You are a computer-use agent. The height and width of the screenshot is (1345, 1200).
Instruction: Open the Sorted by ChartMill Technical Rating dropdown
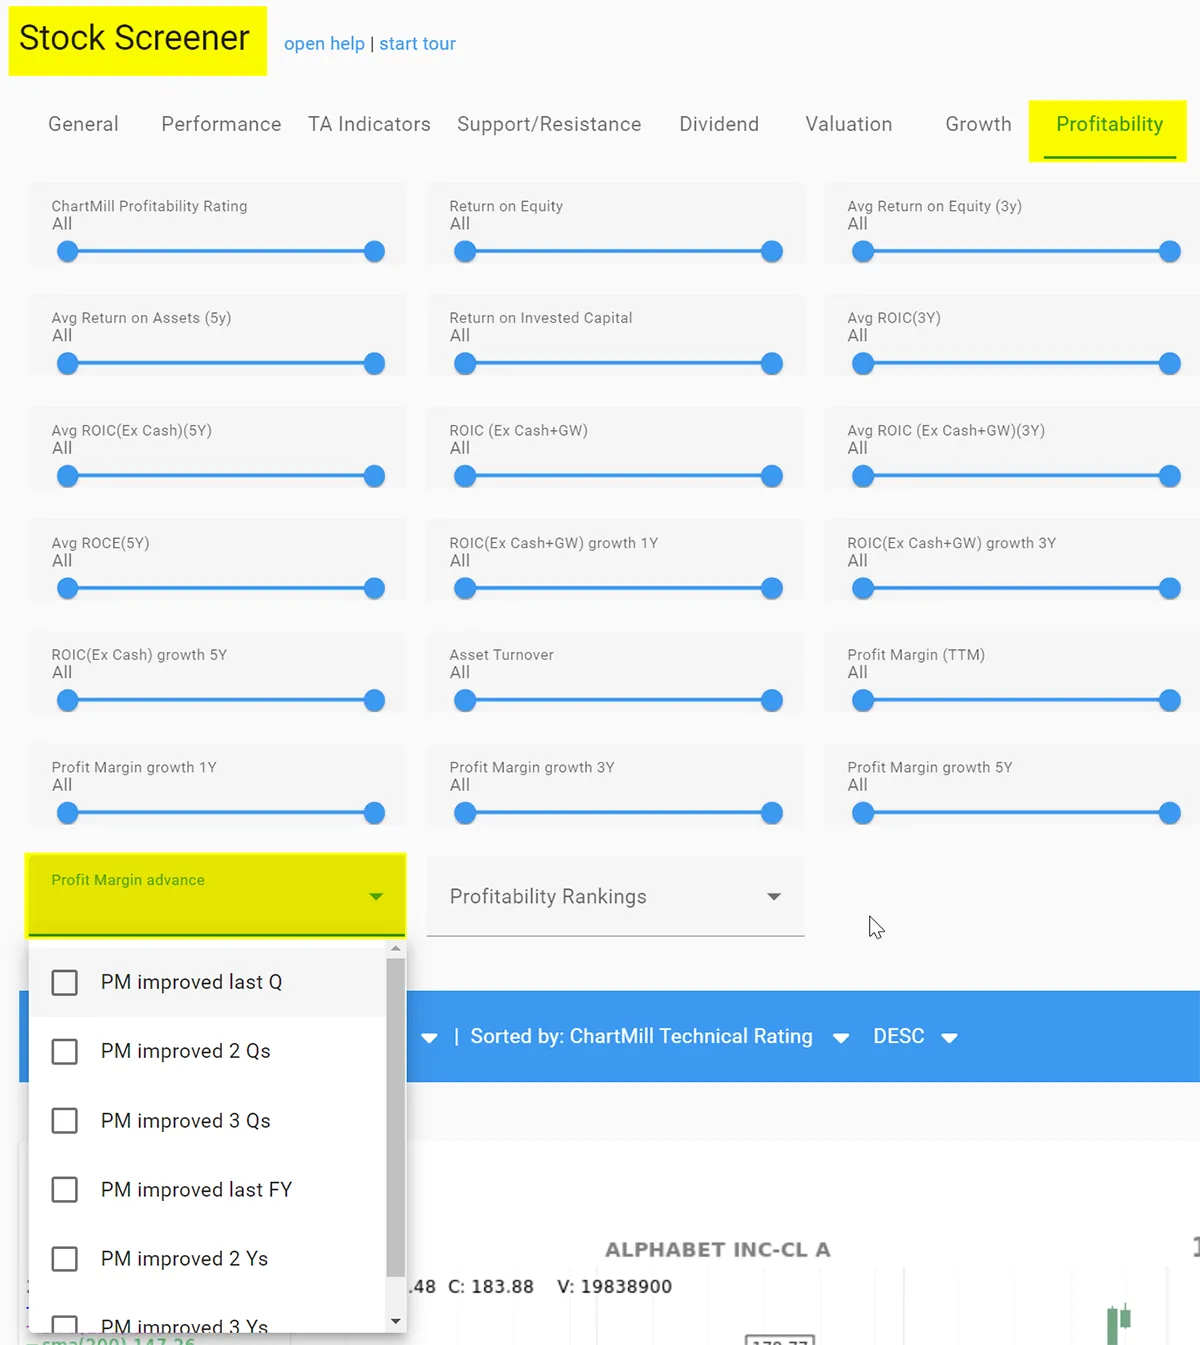841,1037
